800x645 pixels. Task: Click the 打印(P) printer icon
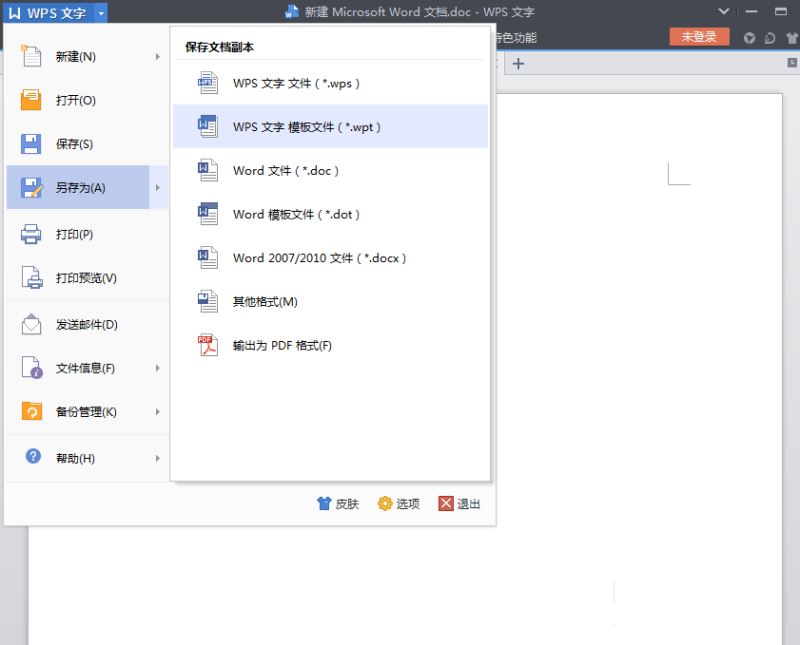[31, 234]
